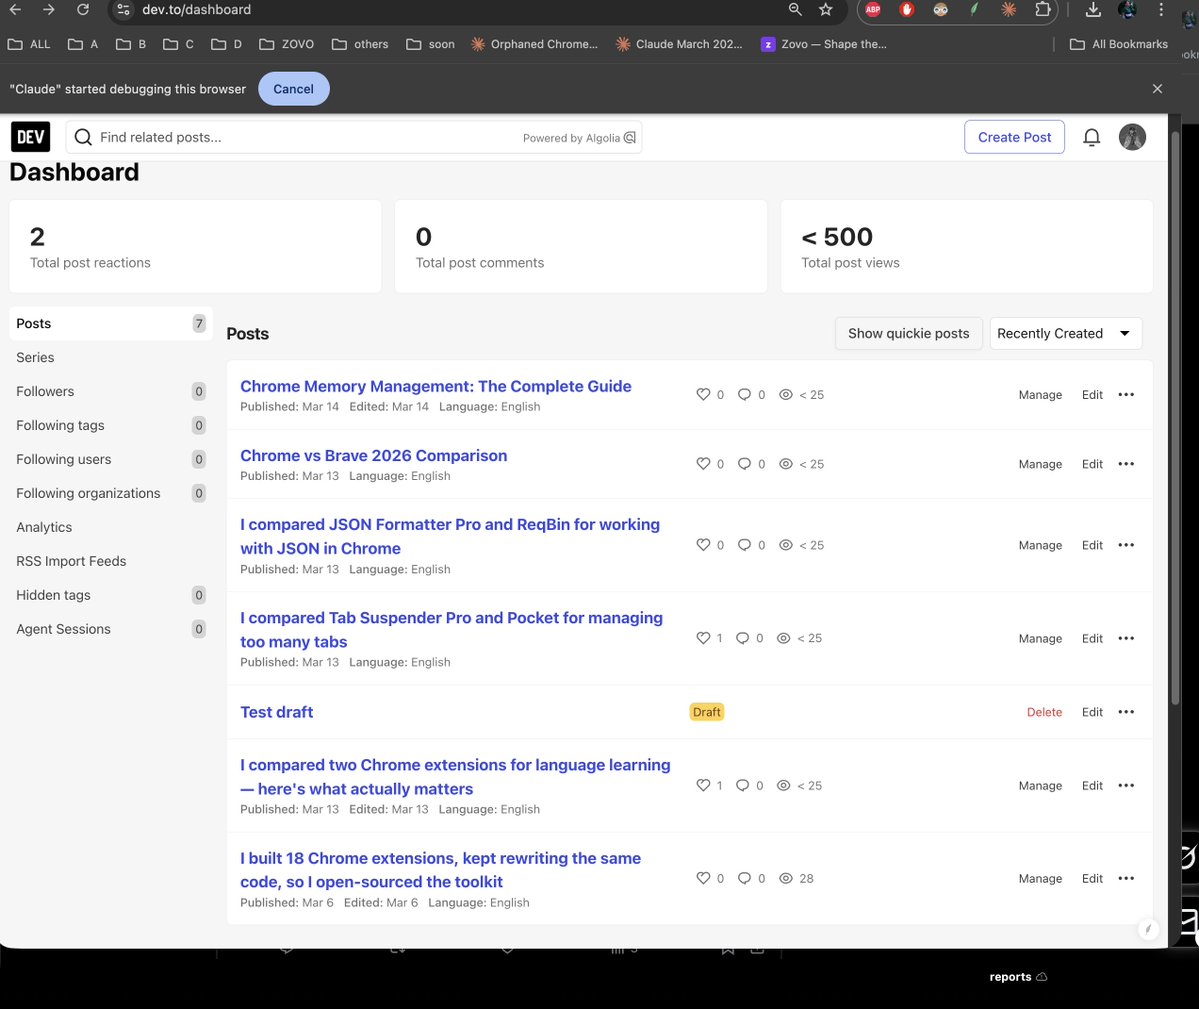Click the search magnifier icon in the DEV search bar
1199x1009 pixels.
[83, 137]
